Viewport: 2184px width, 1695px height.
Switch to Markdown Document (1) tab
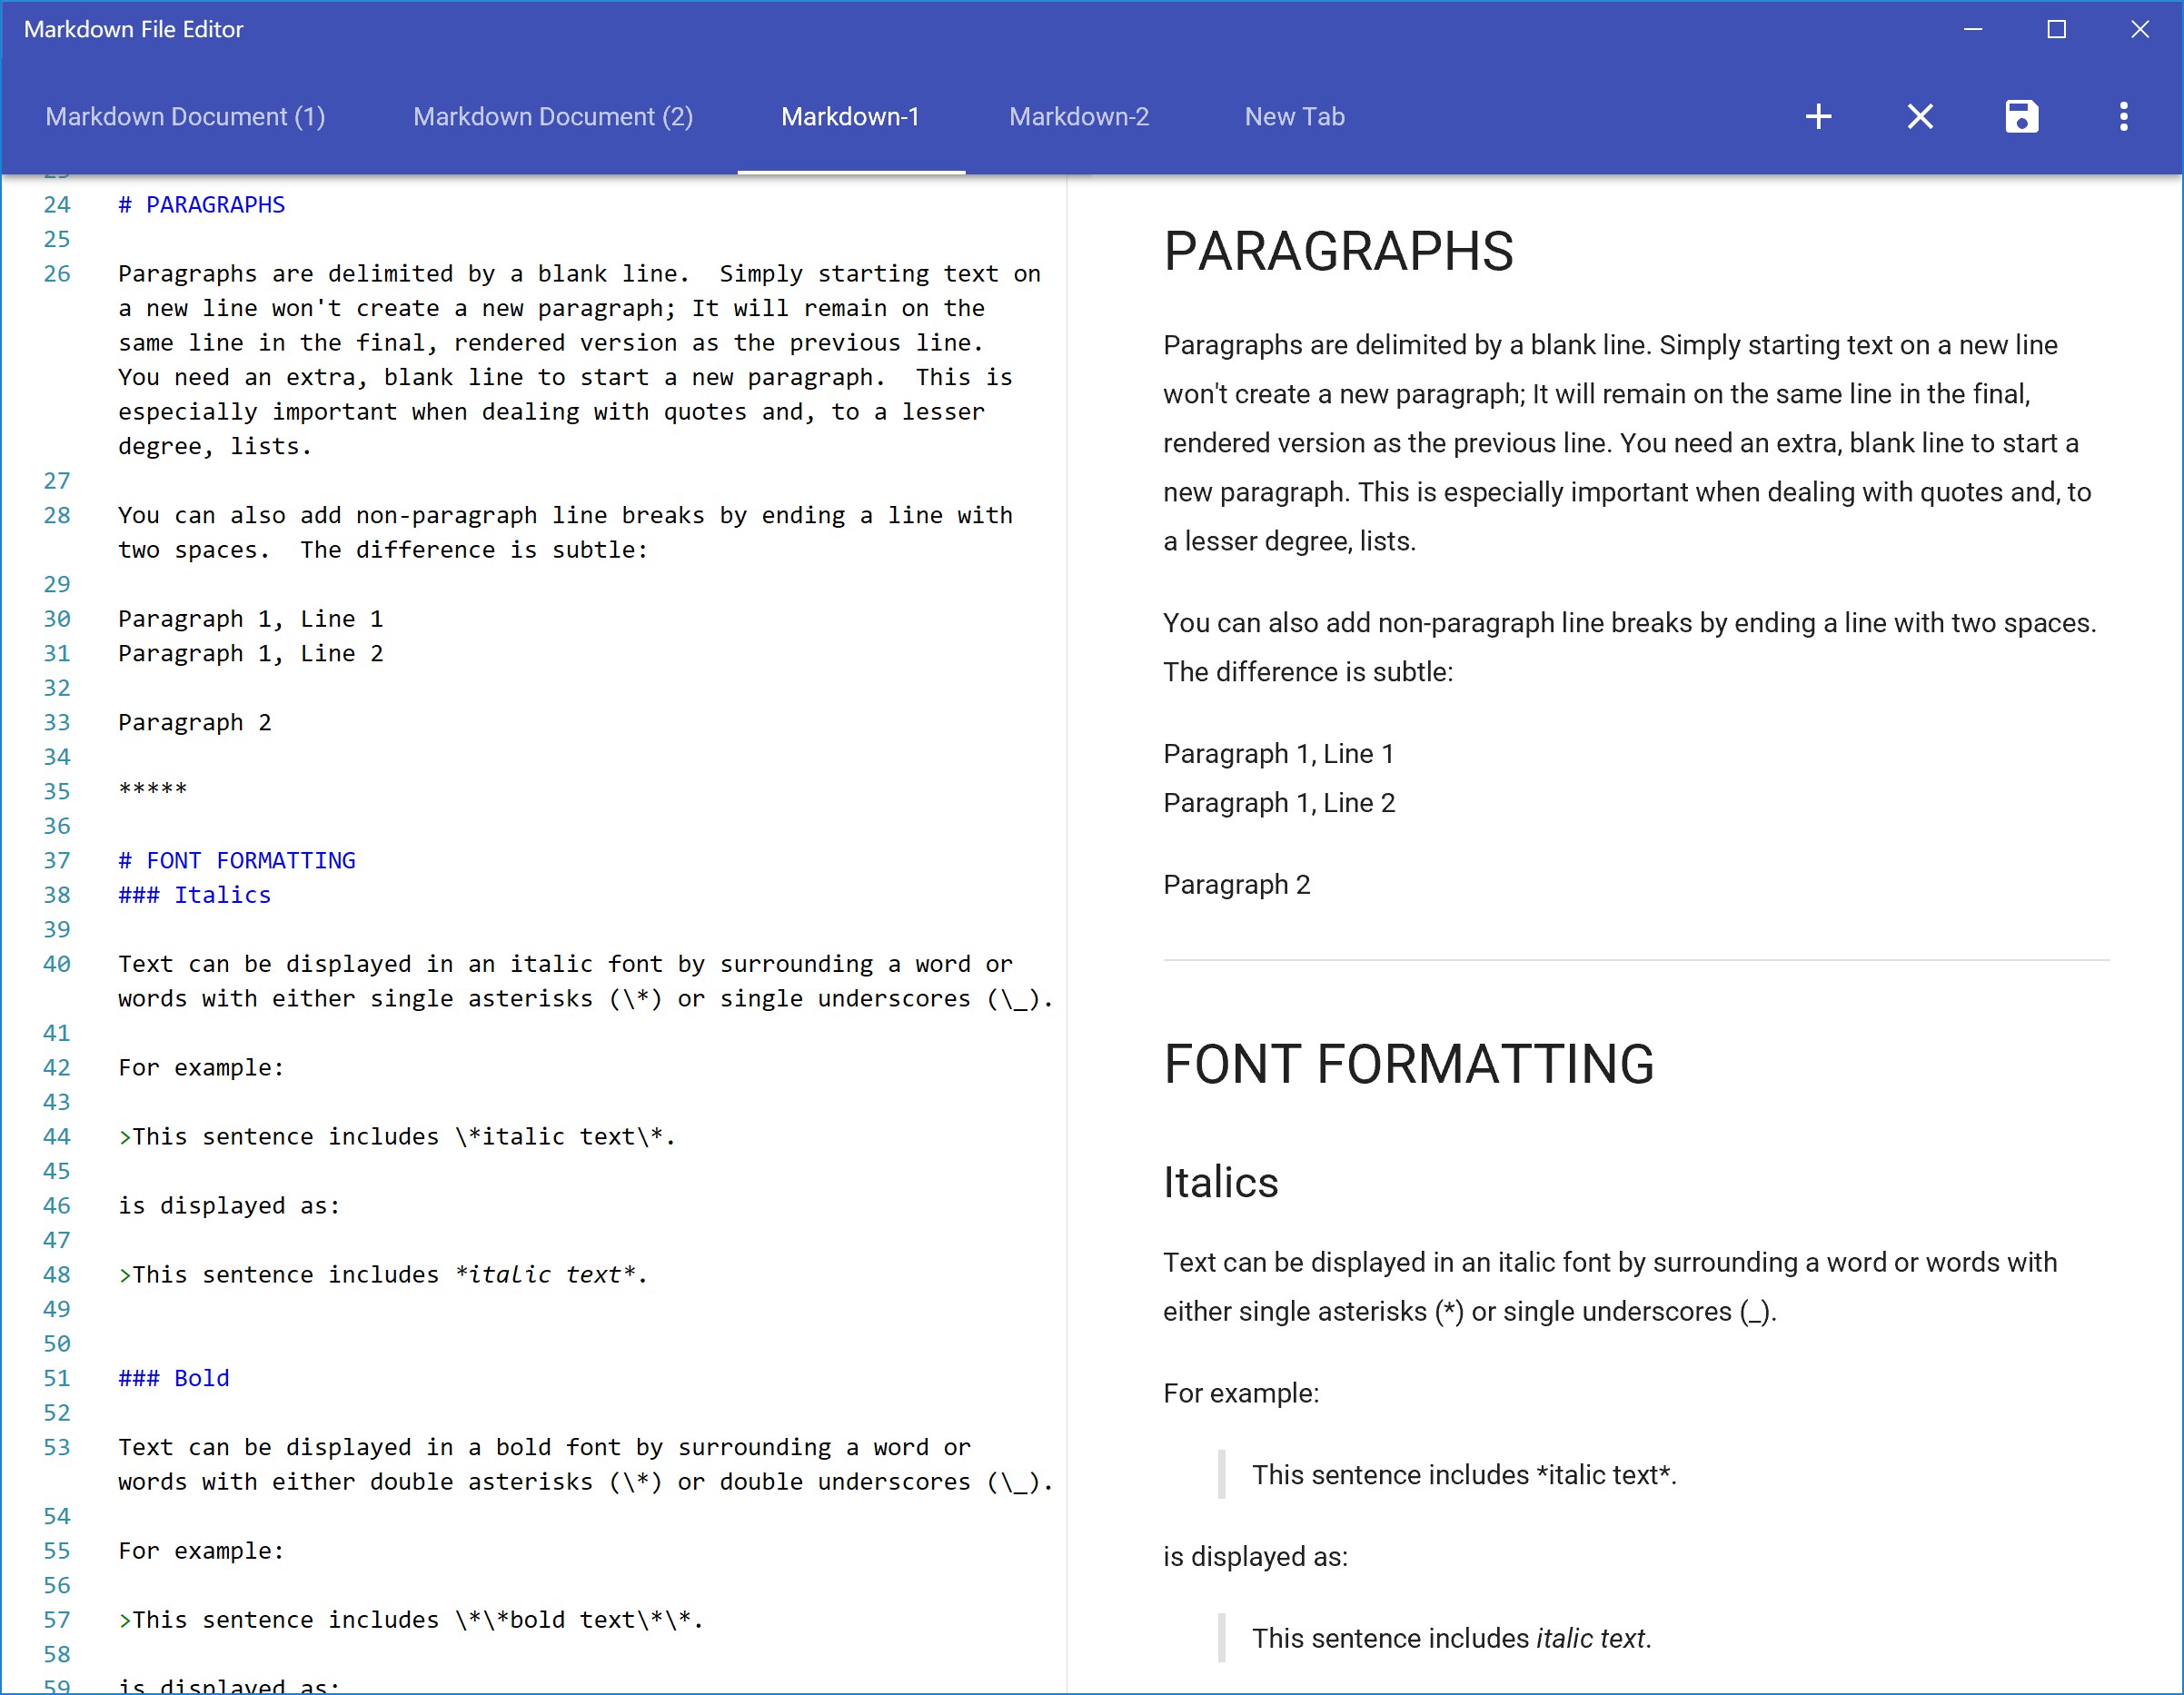coord(185,117)
